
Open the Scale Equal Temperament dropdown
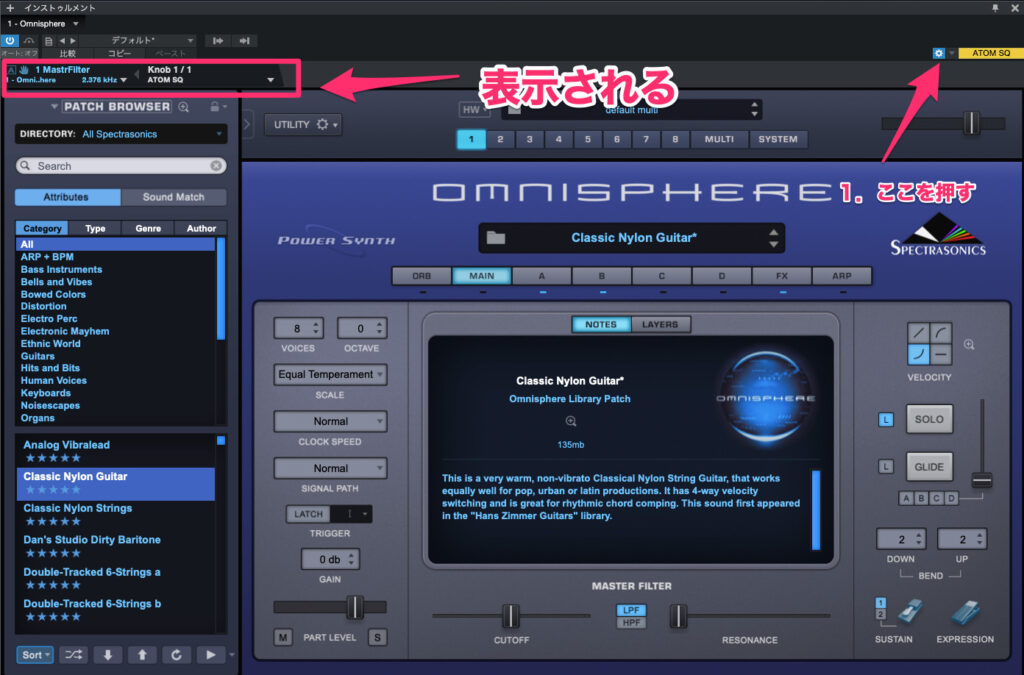coord(330,375)
